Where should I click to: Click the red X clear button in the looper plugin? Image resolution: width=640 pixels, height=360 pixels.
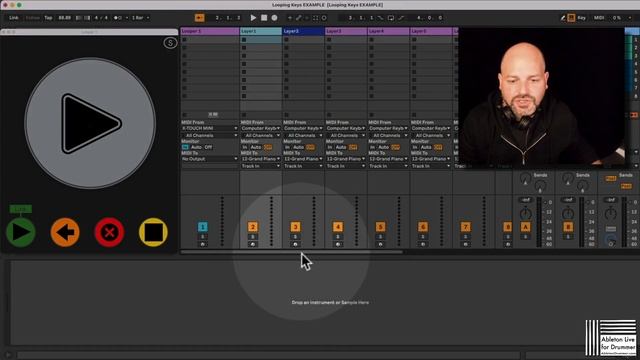coord(109,232)
